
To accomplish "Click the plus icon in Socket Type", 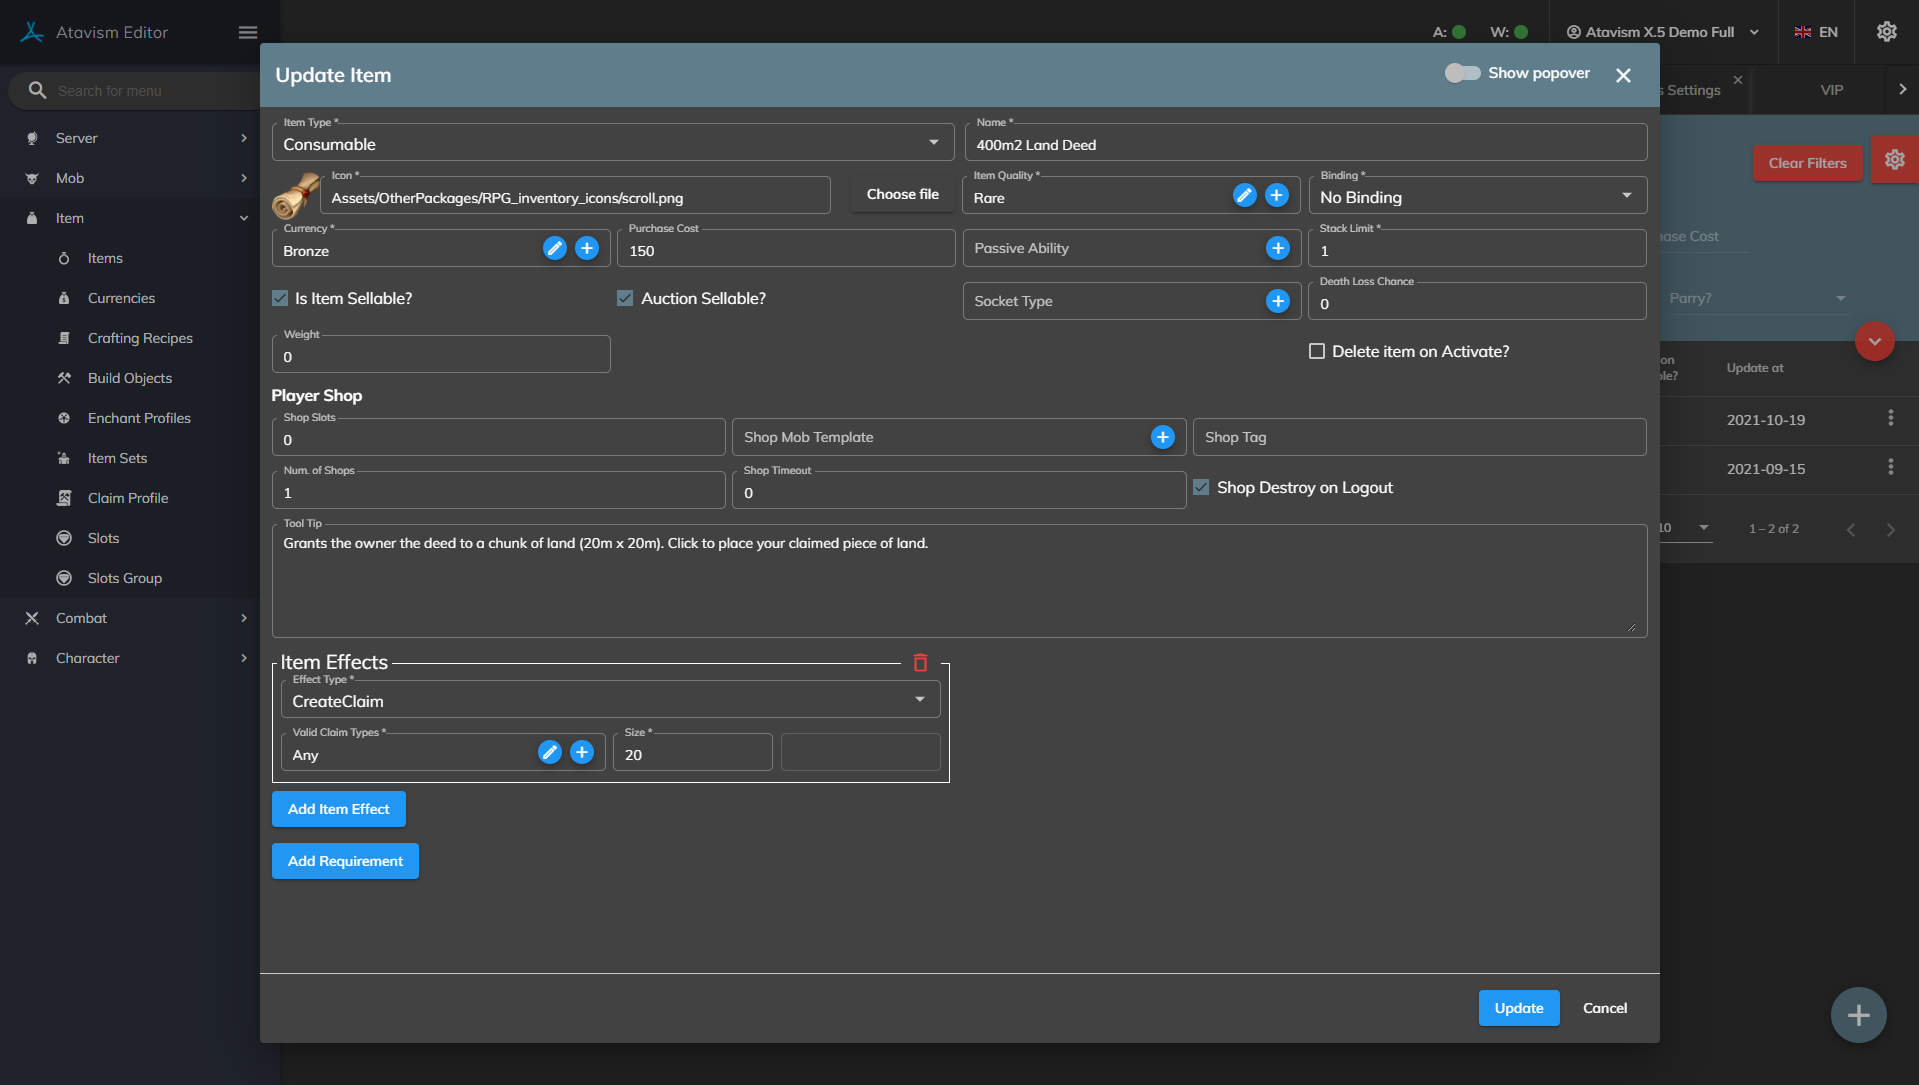I will [x=1277, y=301].
